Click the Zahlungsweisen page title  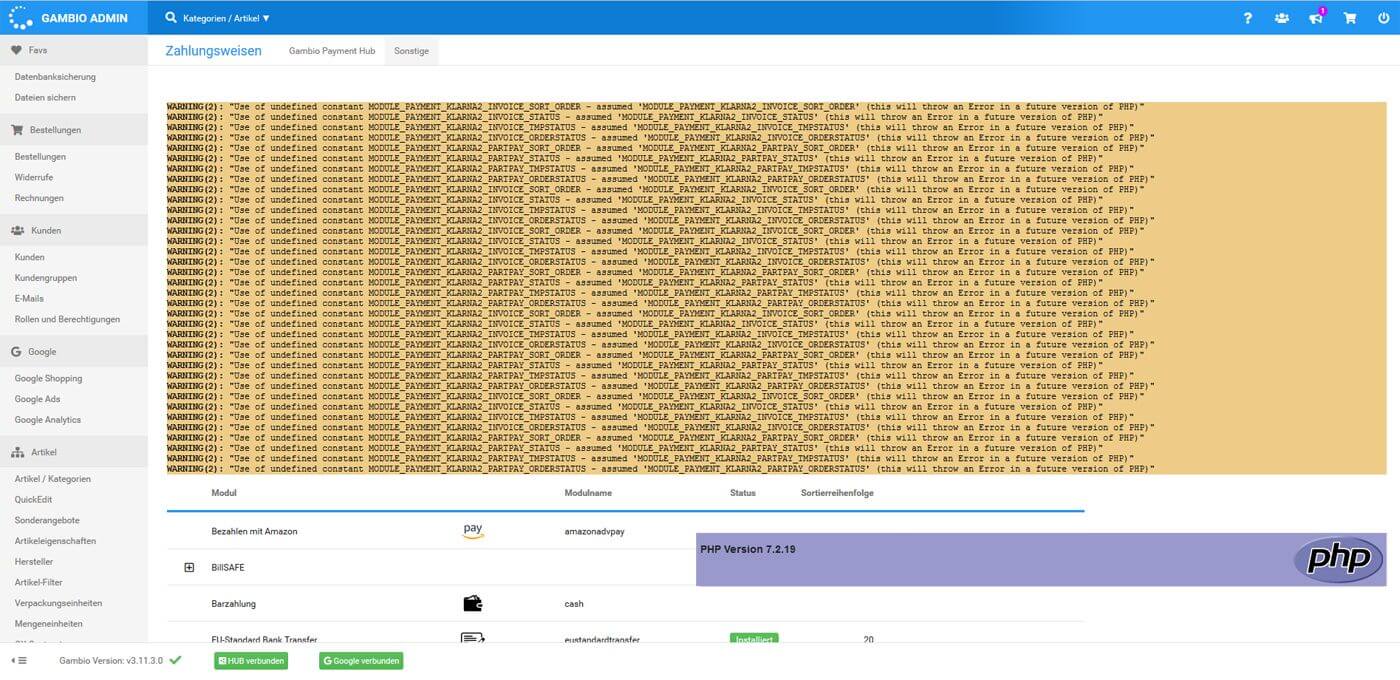point(213,51)
